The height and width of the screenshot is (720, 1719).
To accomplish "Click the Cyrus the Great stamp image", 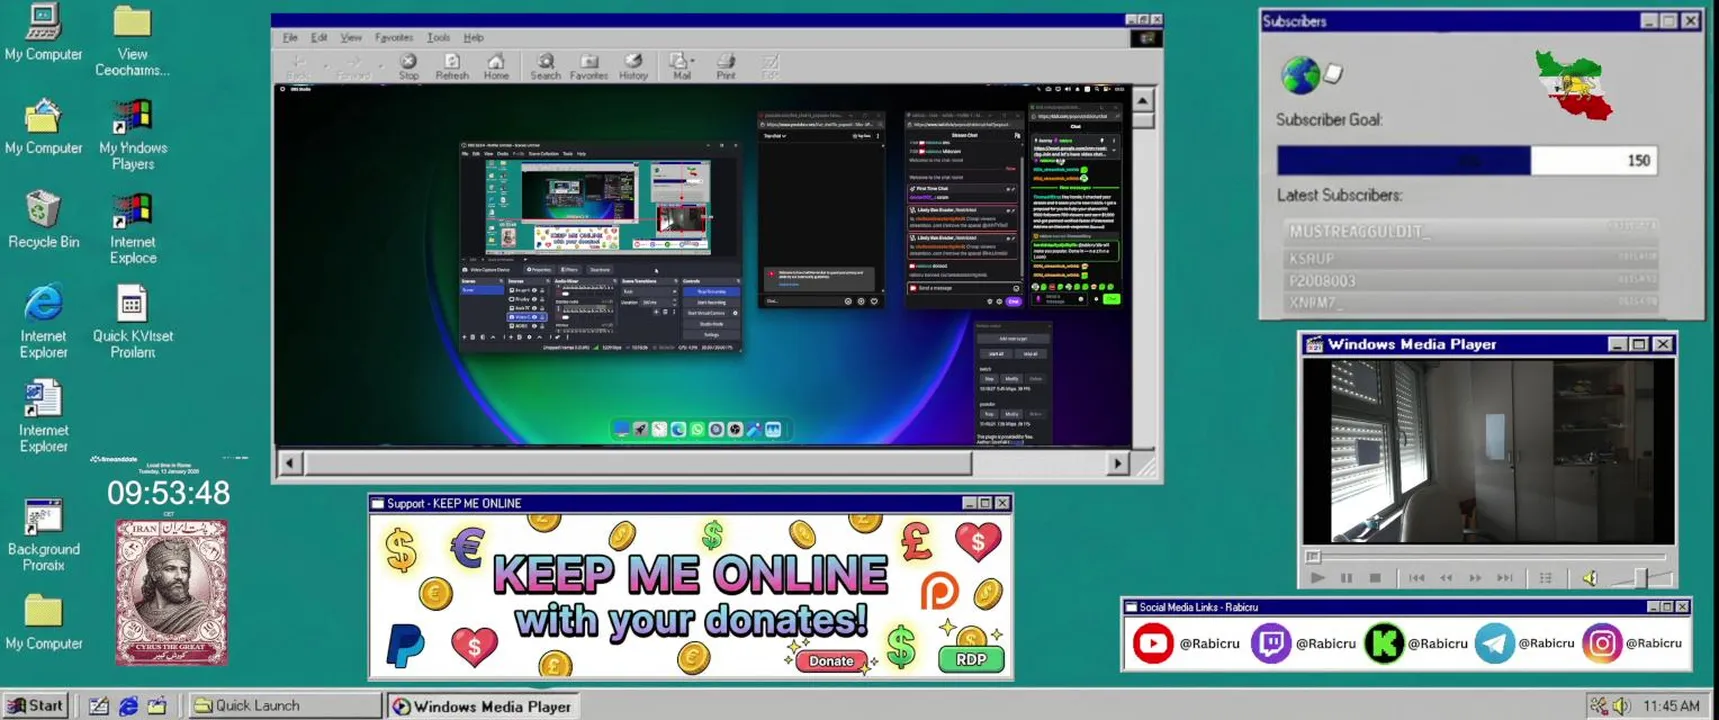I will (171, 592).
